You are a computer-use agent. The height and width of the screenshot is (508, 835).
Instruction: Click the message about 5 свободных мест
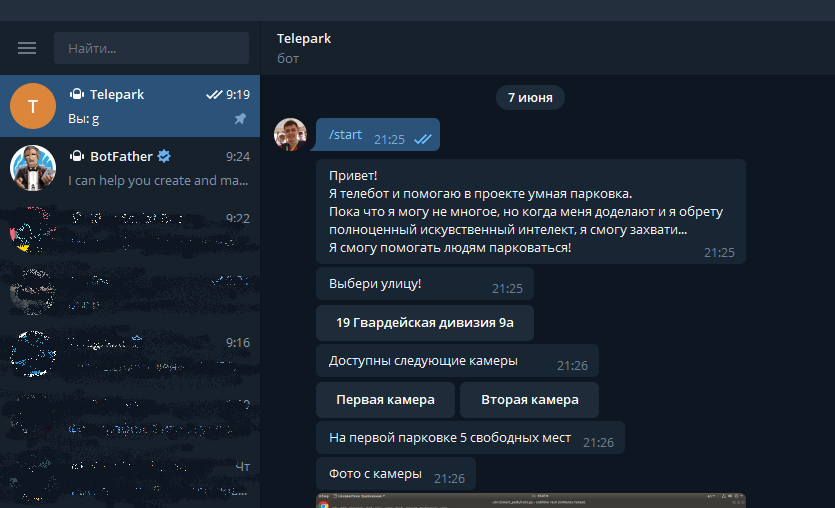click(470, 438)
